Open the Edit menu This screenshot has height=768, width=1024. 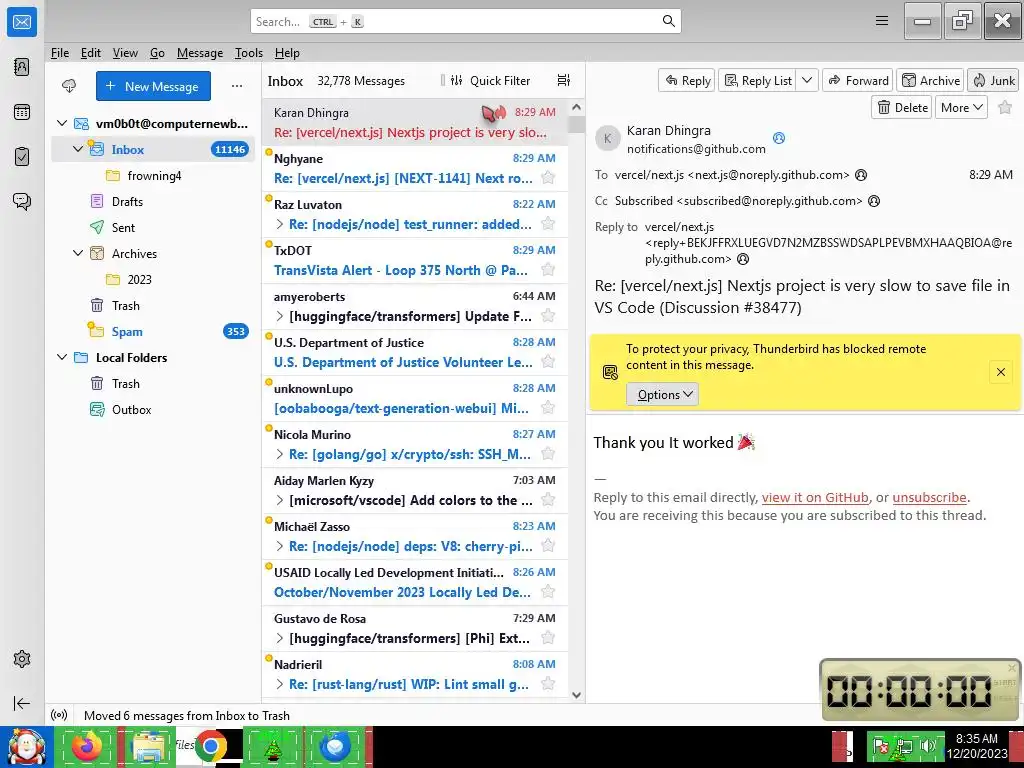click(91, 53)
